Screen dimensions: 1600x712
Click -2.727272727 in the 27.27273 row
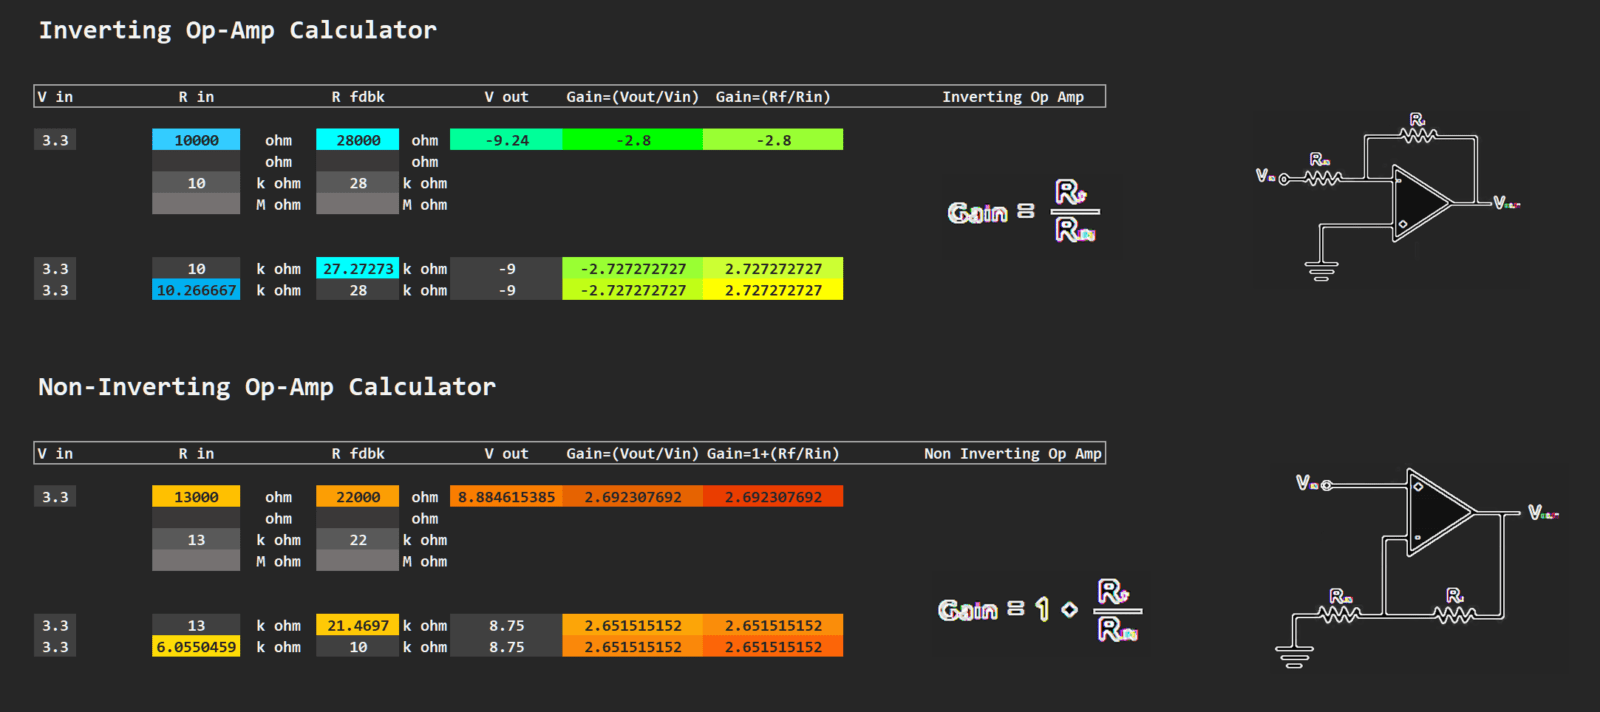tap(633, 269)
